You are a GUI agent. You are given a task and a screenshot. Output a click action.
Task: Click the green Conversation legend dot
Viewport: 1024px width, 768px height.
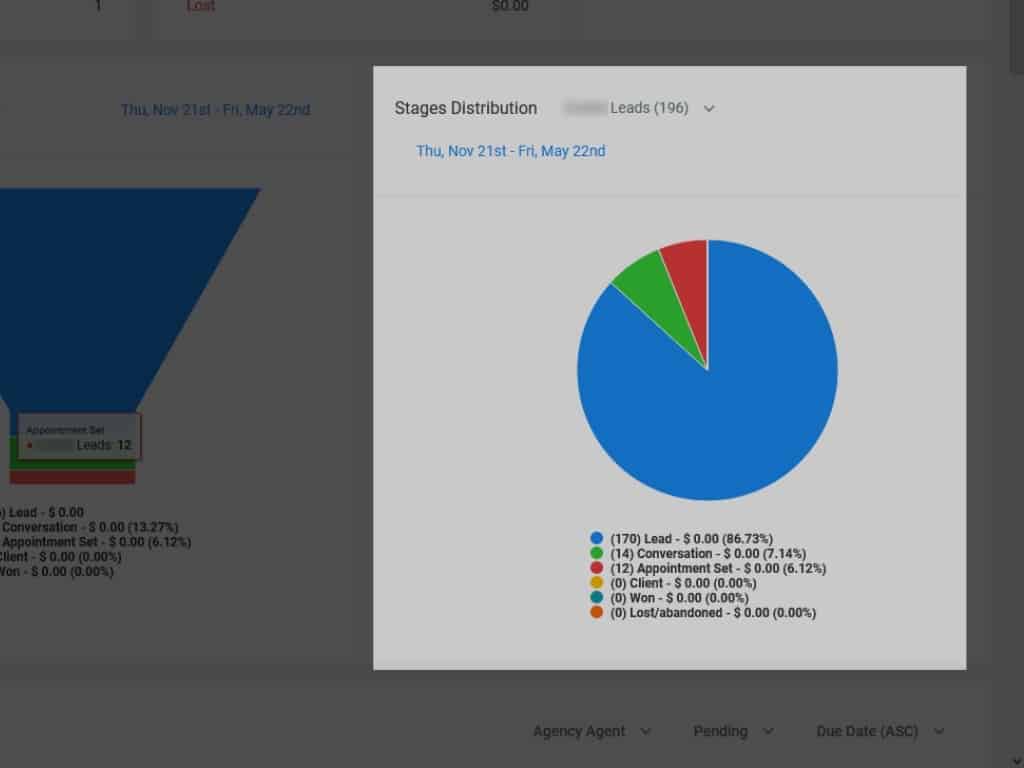pyautogui.click(x=597, y=553)
